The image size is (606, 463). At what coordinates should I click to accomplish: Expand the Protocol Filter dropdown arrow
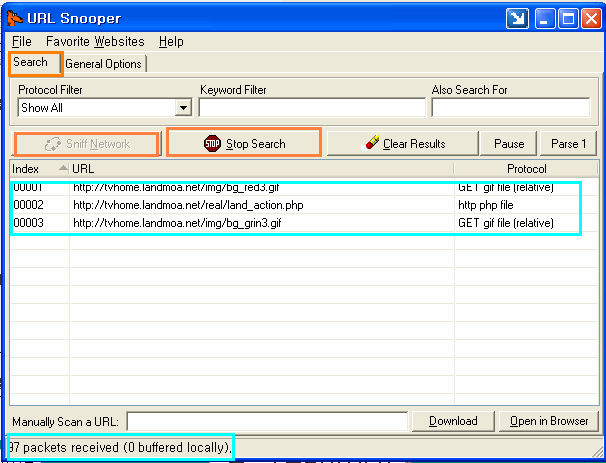183,108
